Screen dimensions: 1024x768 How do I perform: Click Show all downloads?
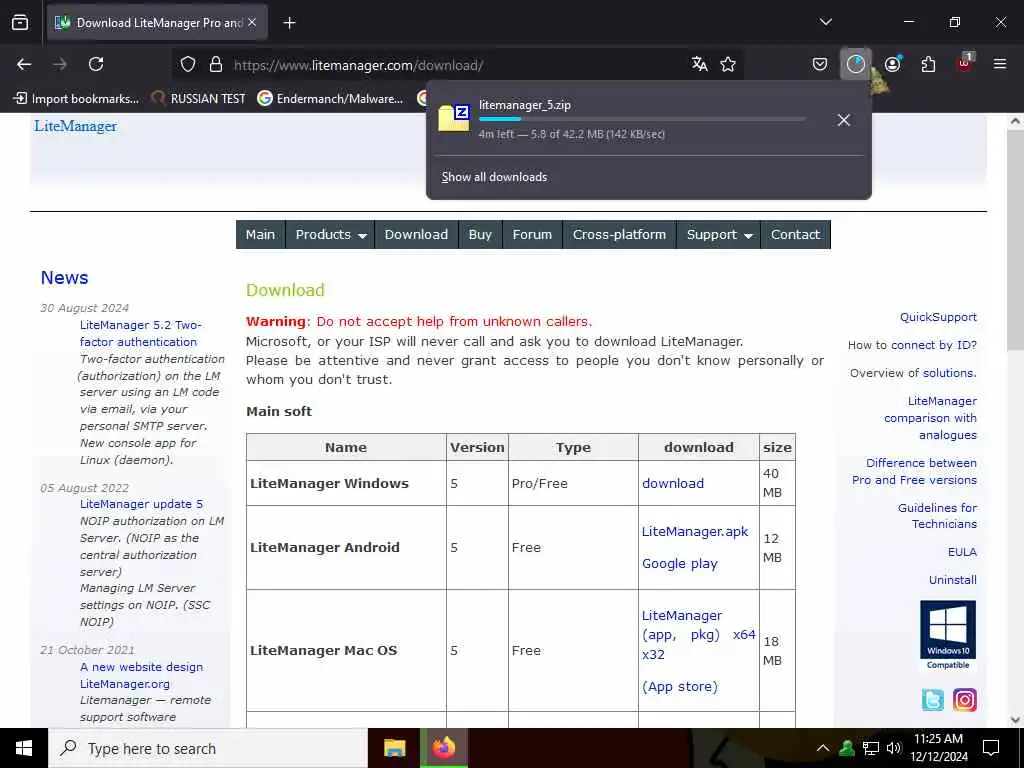(494, 177)
